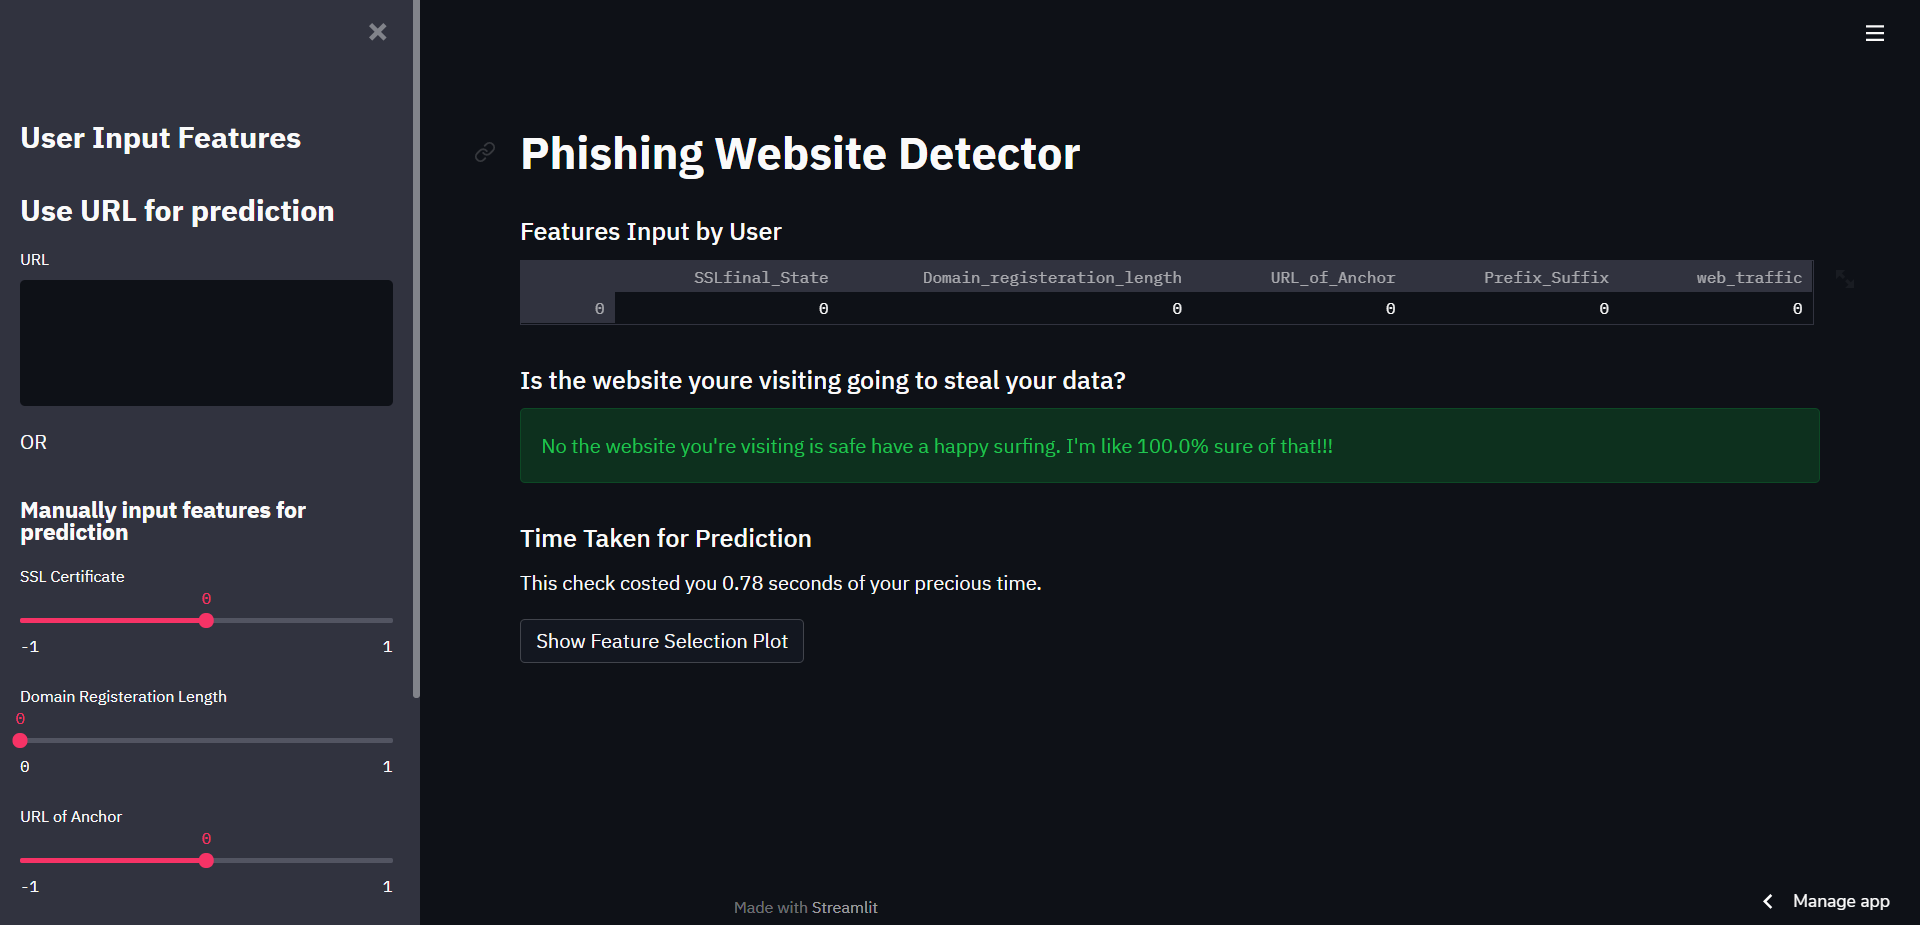The height and width of the screenshot is (925, 1920).
Task: Click the sidebar vertical scrollbar
Action: (416, 350)
